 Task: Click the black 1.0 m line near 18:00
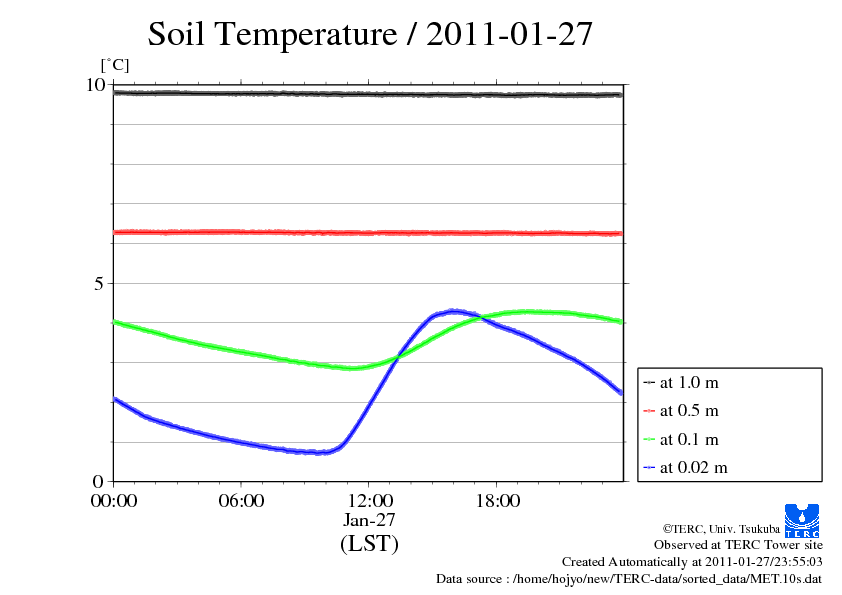click(497, 95)
